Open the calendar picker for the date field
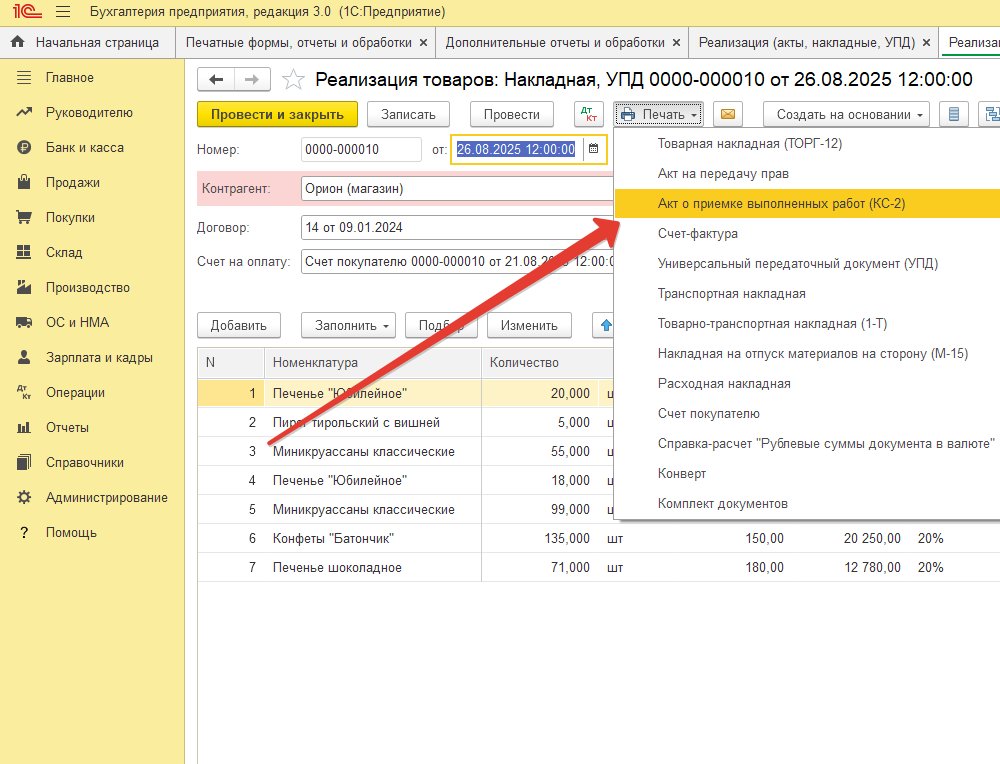Viewport: 1000px width, 764px height. pyautogui.click(x=593, y=149)
